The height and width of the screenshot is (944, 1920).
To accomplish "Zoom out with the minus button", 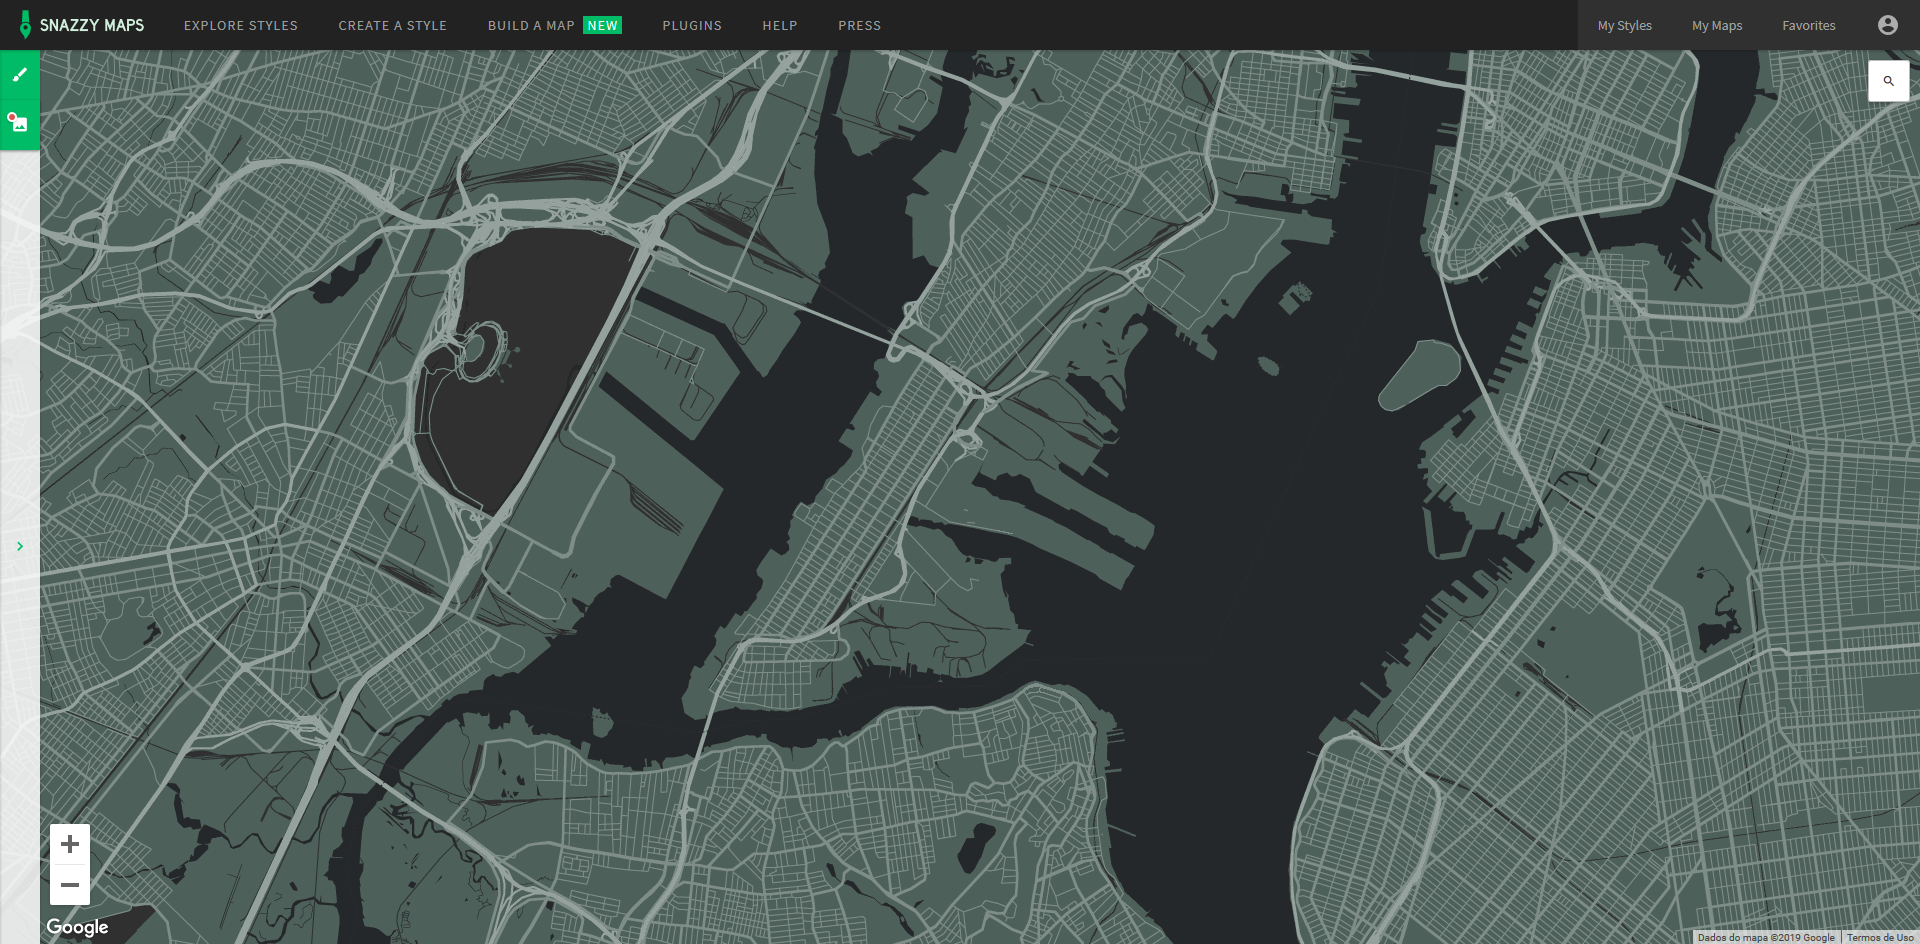I will coord(70,885).
